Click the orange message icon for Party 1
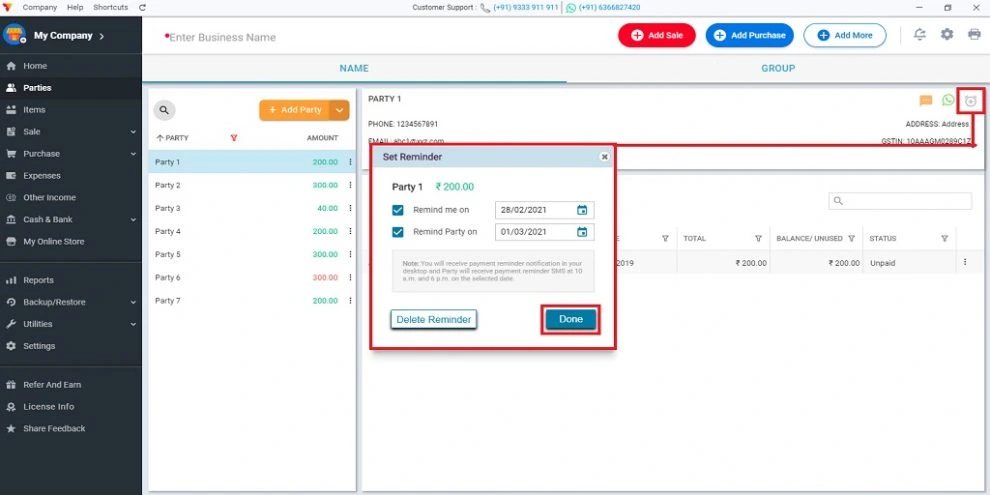The image size is (990, 495). pos(926,100)
